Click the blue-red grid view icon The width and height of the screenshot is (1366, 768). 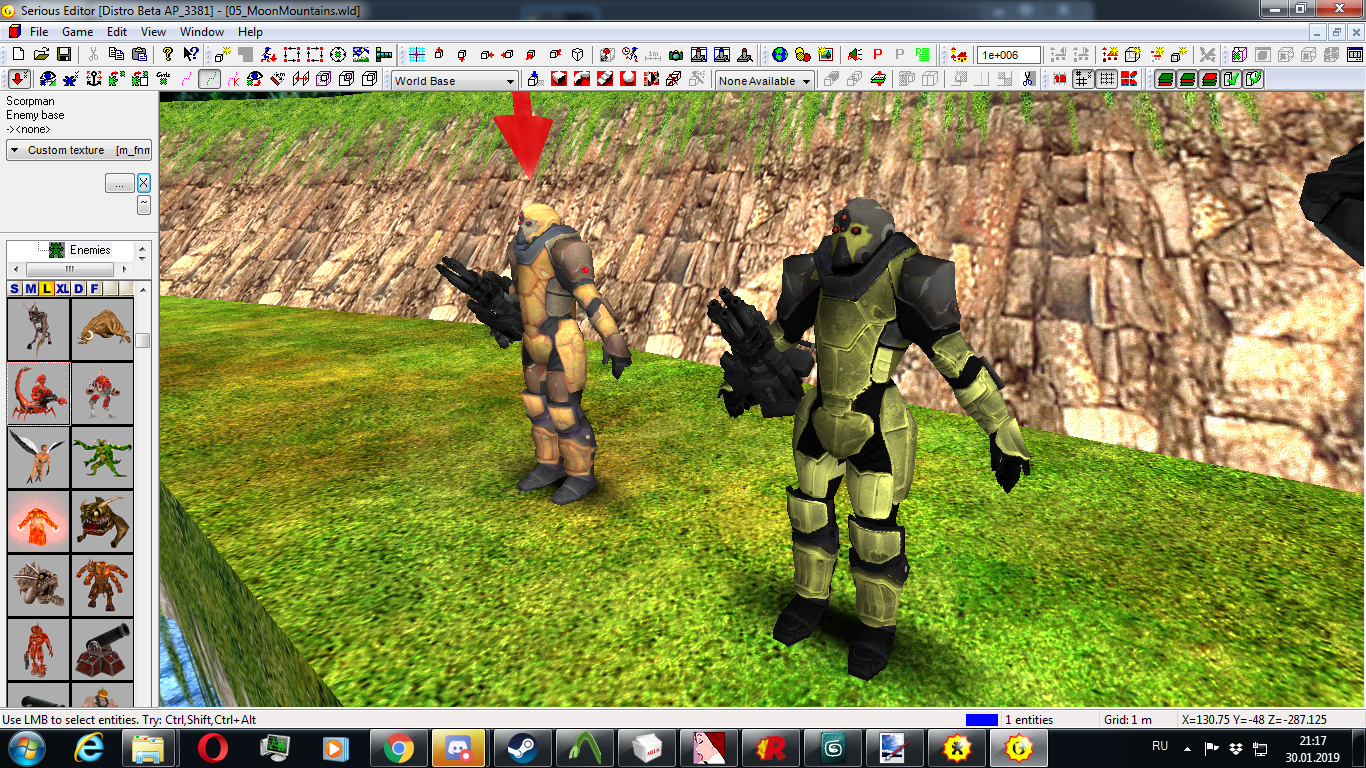coord(416,54)
